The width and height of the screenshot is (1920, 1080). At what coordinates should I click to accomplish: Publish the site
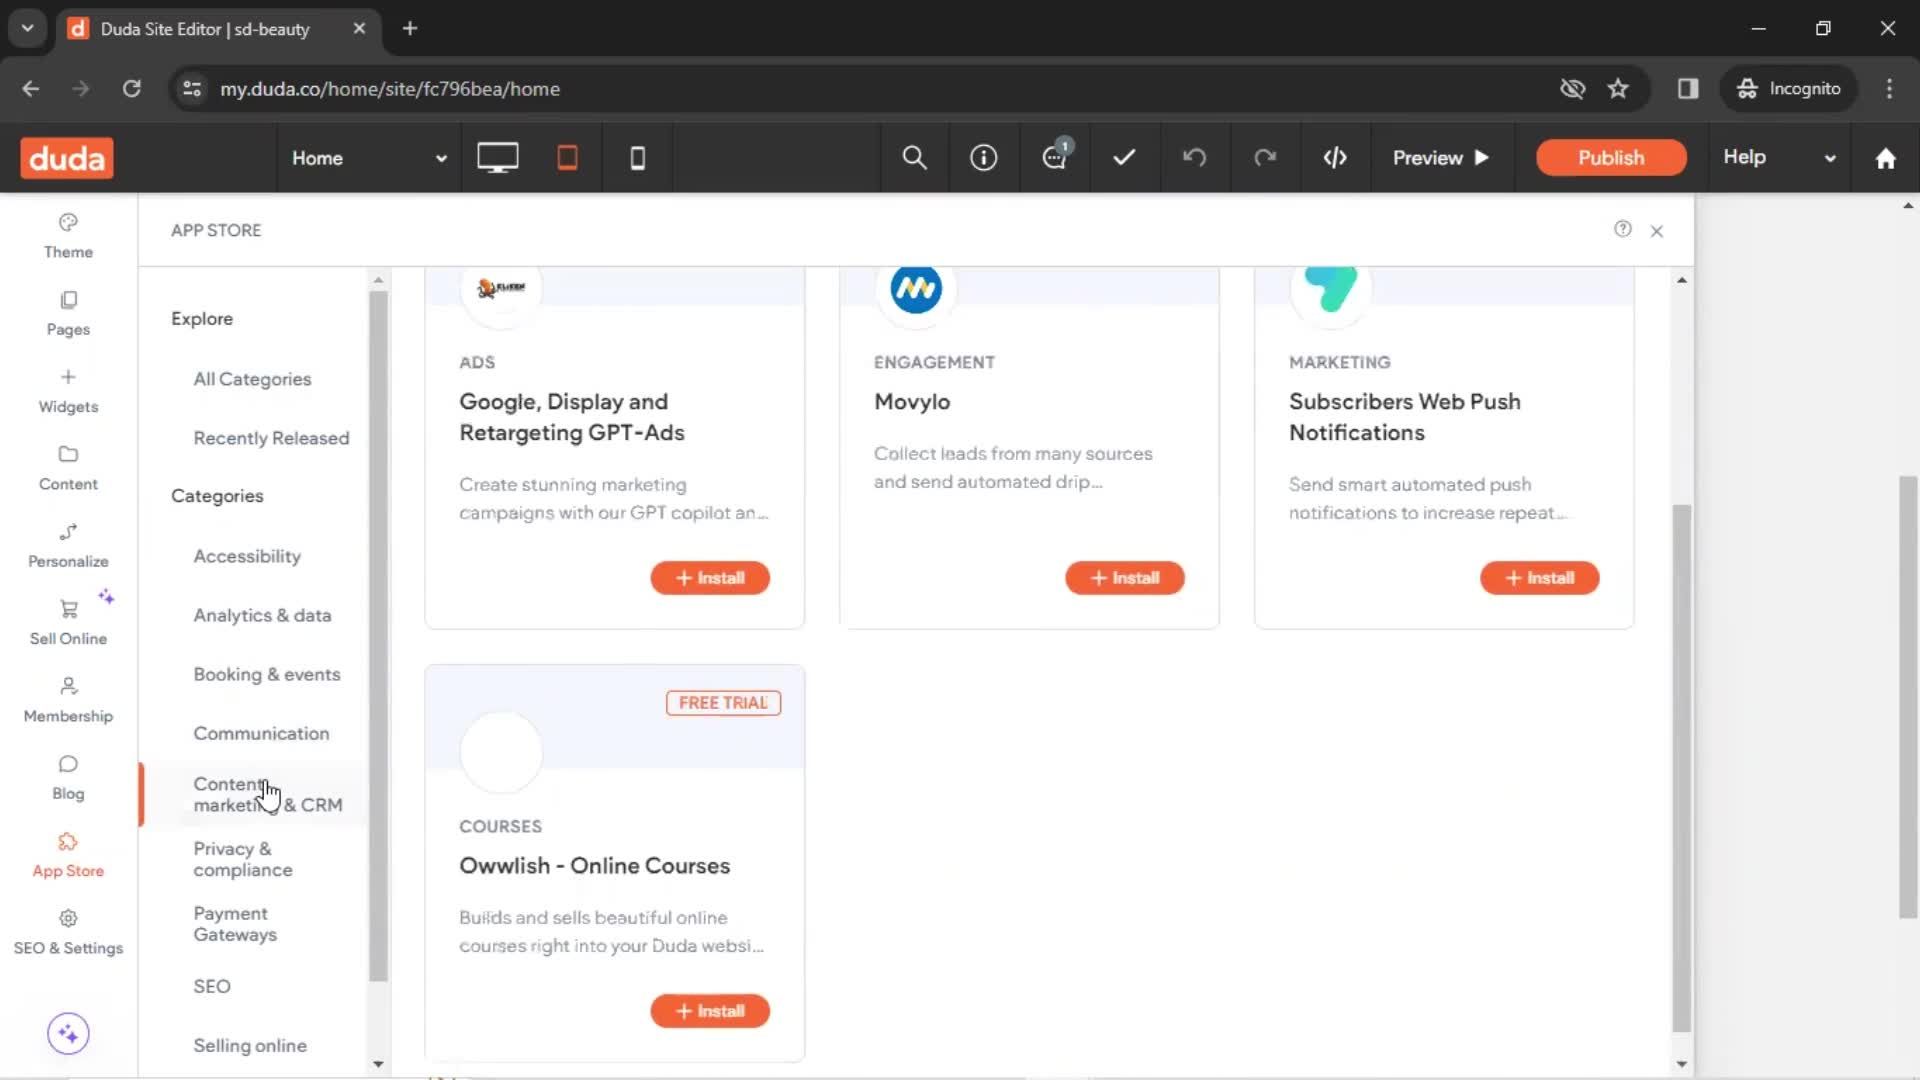(1611, 158)
